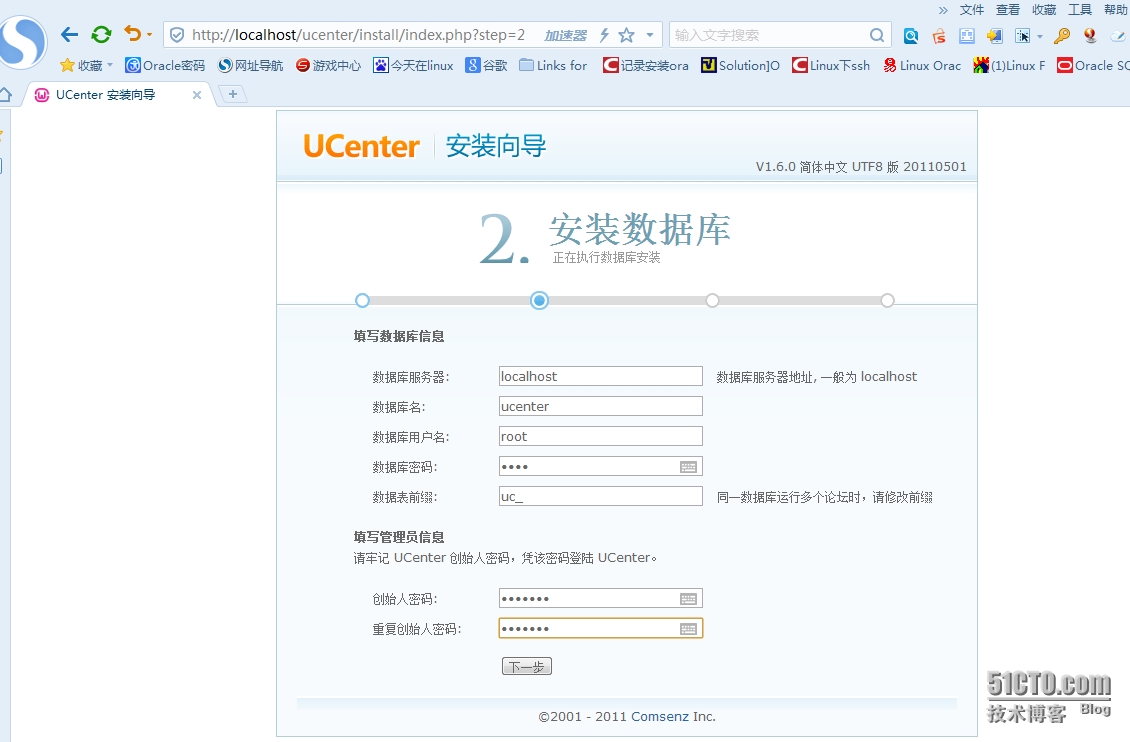Open the 今天在linux bookmark

click(x=413, y=66)
